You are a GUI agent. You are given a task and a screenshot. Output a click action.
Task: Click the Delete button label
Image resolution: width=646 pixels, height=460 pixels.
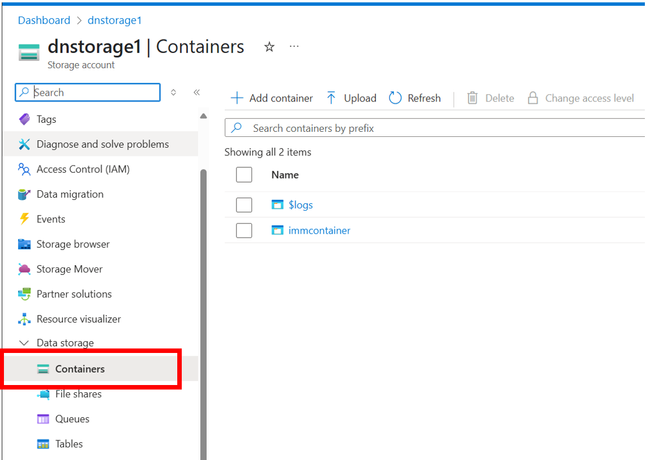tap(500, 98)
